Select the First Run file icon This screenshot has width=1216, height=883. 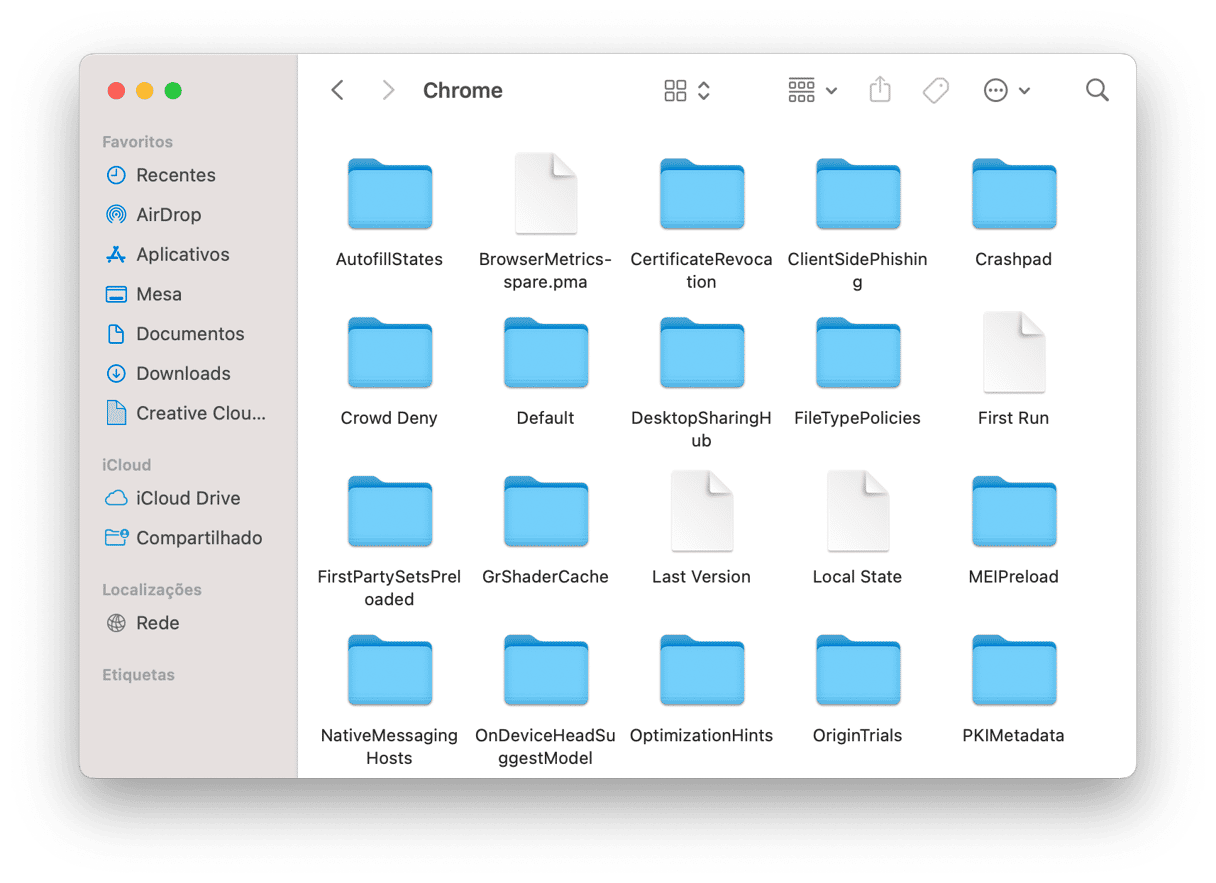1014,352
